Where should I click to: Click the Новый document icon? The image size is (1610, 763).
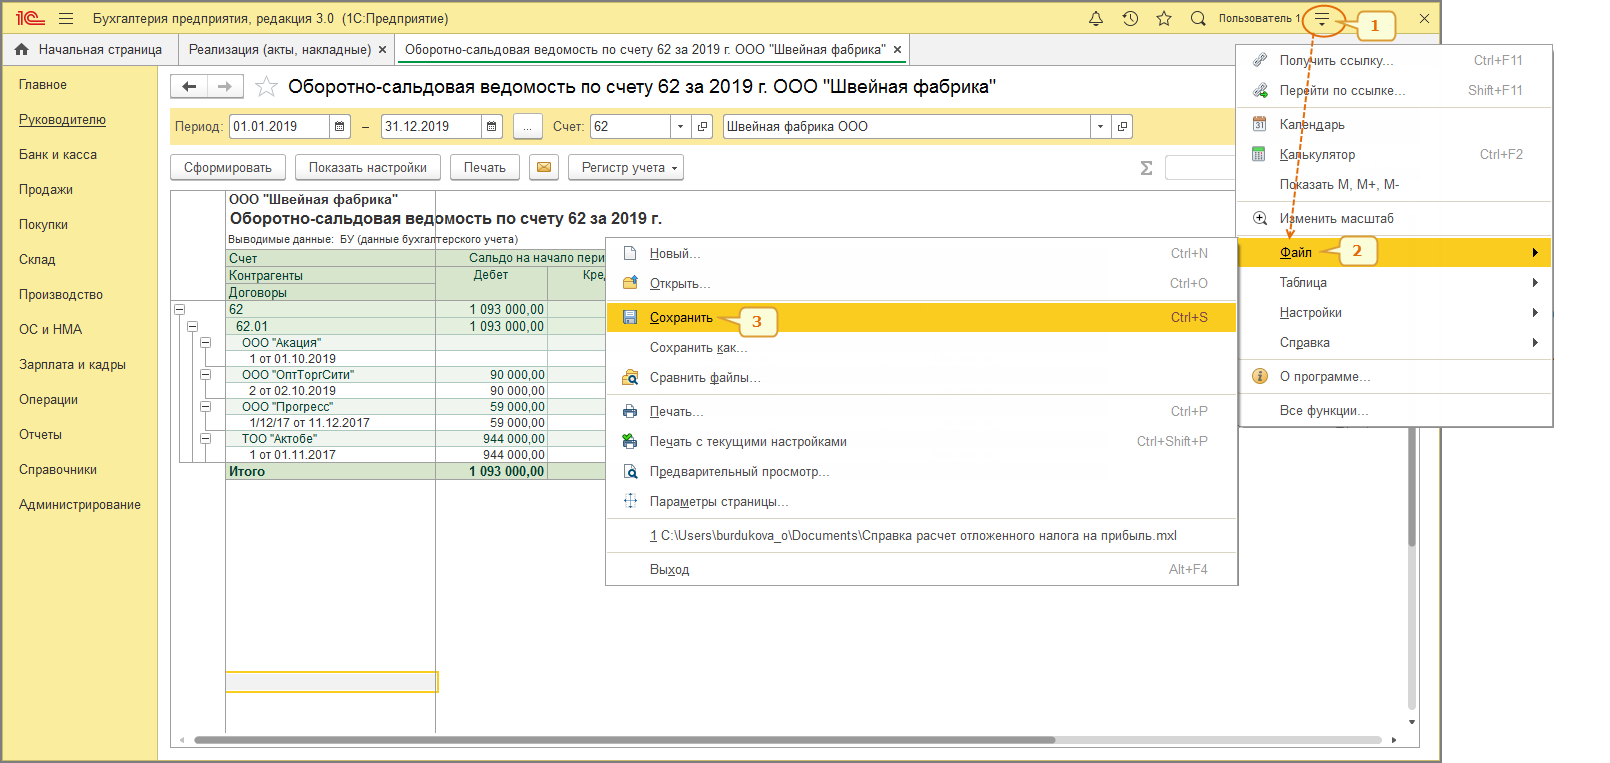(x=630, y=253)
